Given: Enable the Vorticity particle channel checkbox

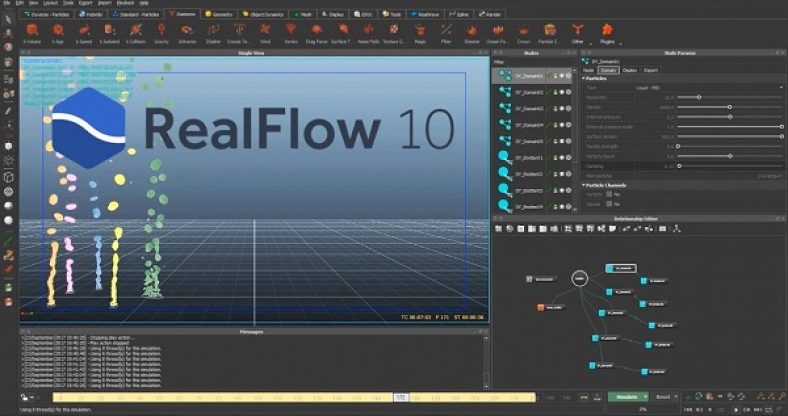Looking at the screenshot, I should tap(609, 194).
